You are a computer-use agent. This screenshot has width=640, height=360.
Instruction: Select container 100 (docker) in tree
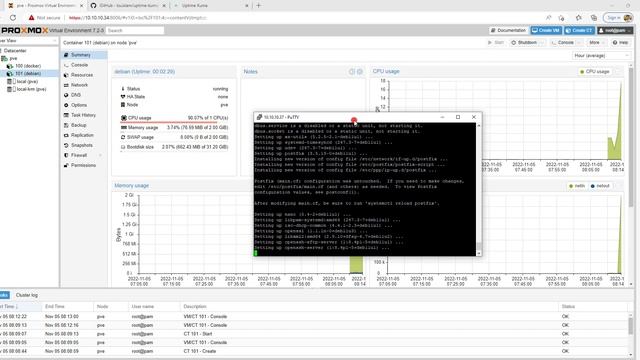28,66
